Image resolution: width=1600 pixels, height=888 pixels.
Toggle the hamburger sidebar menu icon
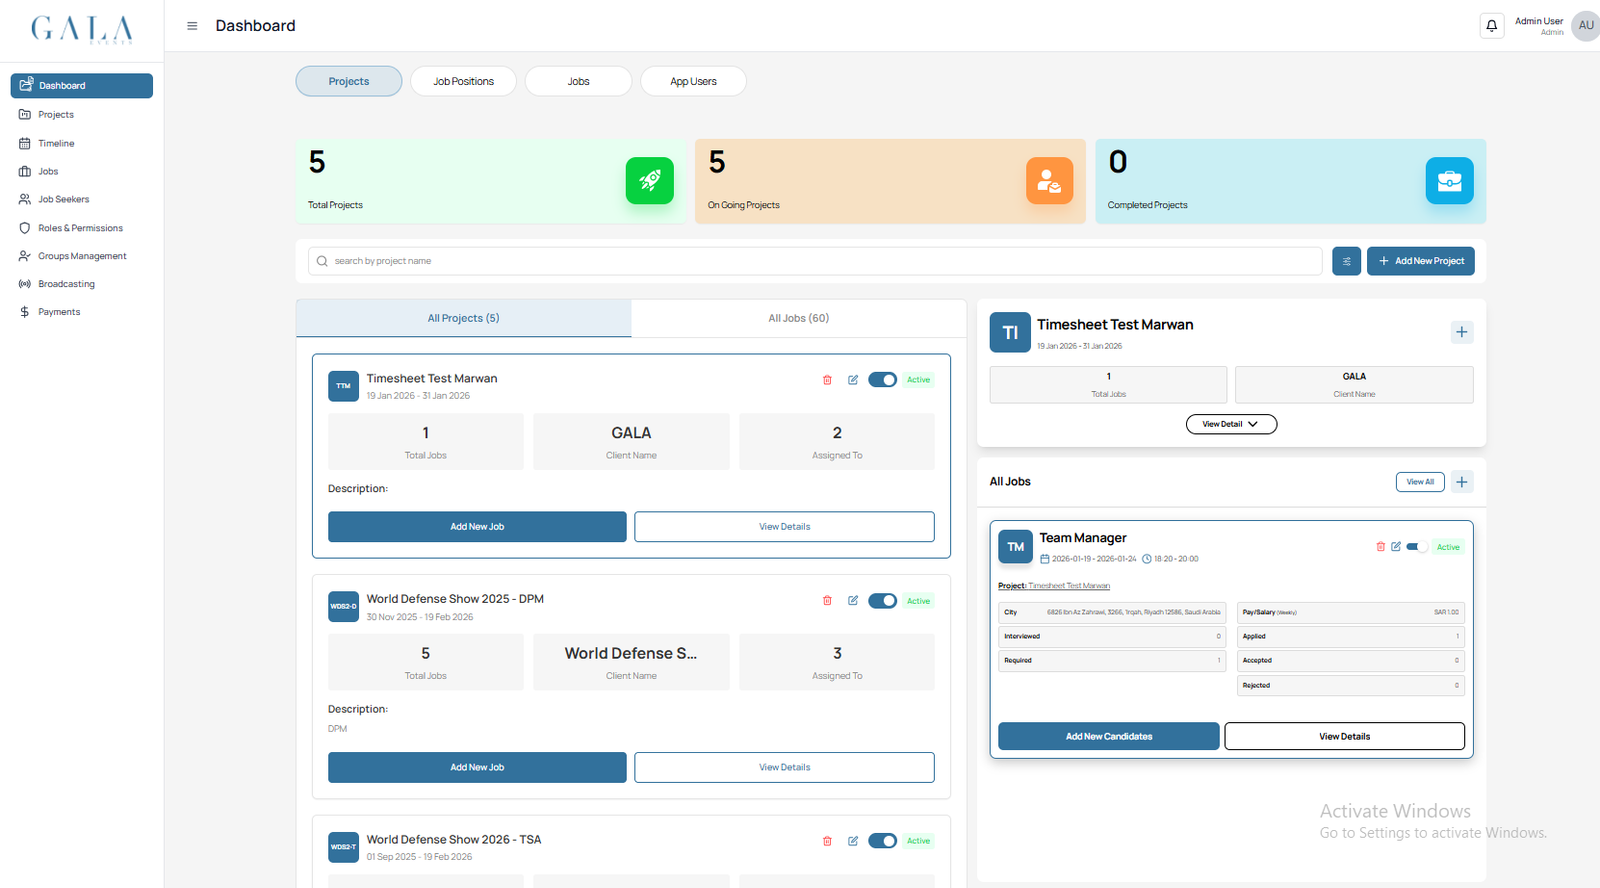(x=192, y=26)
